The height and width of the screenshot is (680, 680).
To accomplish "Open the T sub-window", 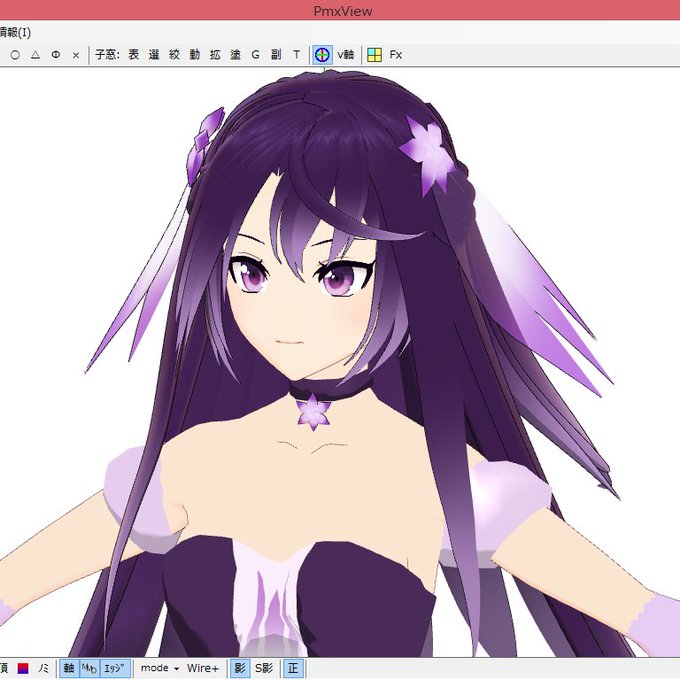I will 296,55.
